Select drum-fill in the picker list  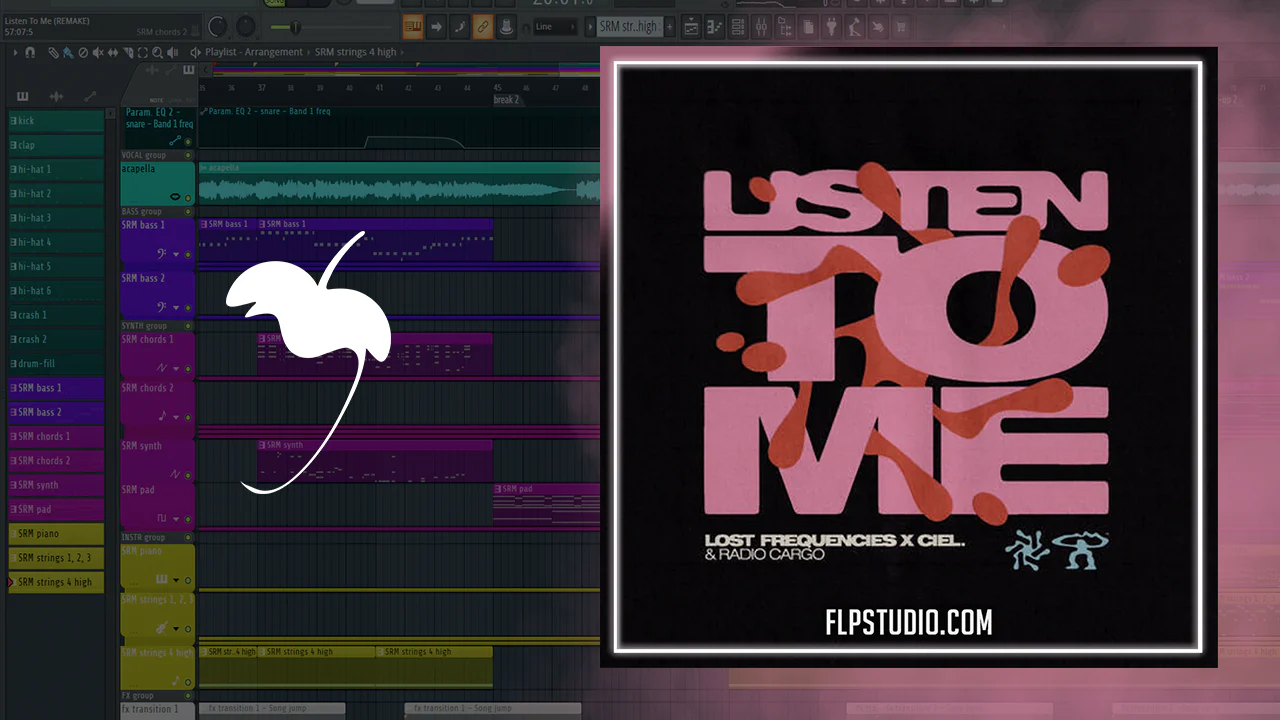[x=56, y=364]
